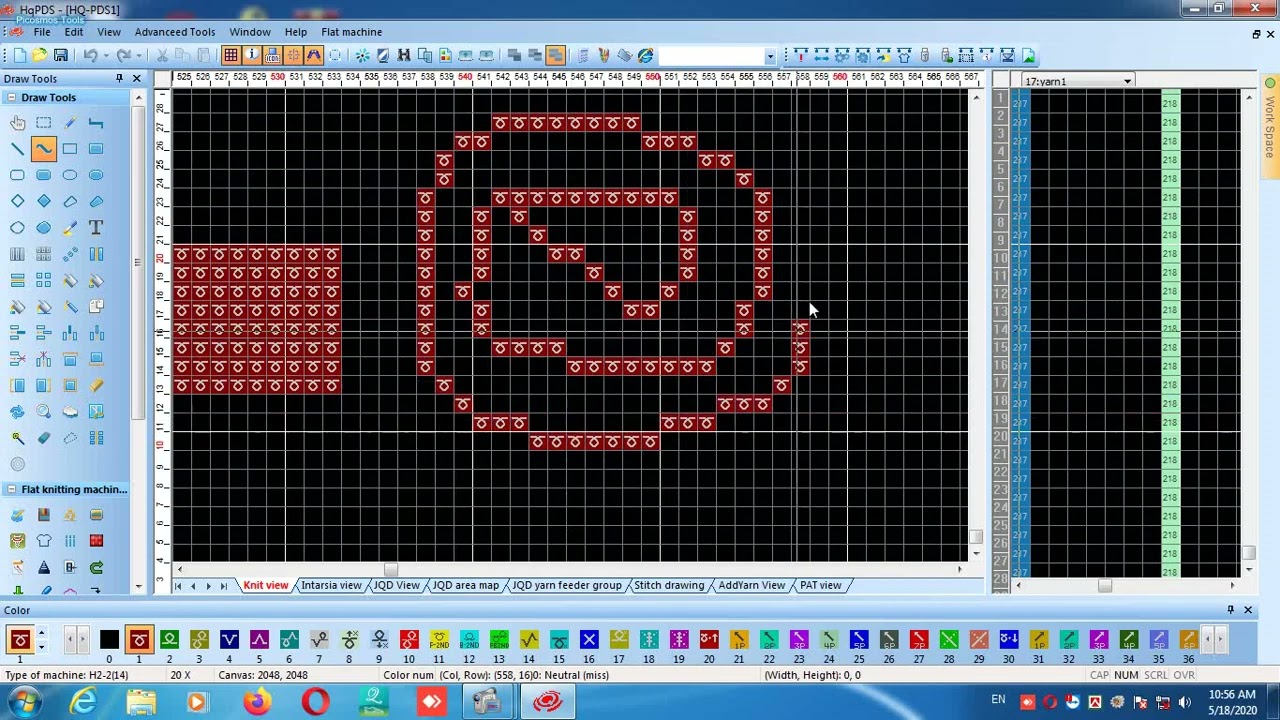Open Internet Explorer from the taskbar
This screenshot has width=1280, height=720.
pyautogui.click(x=83, y=702)
